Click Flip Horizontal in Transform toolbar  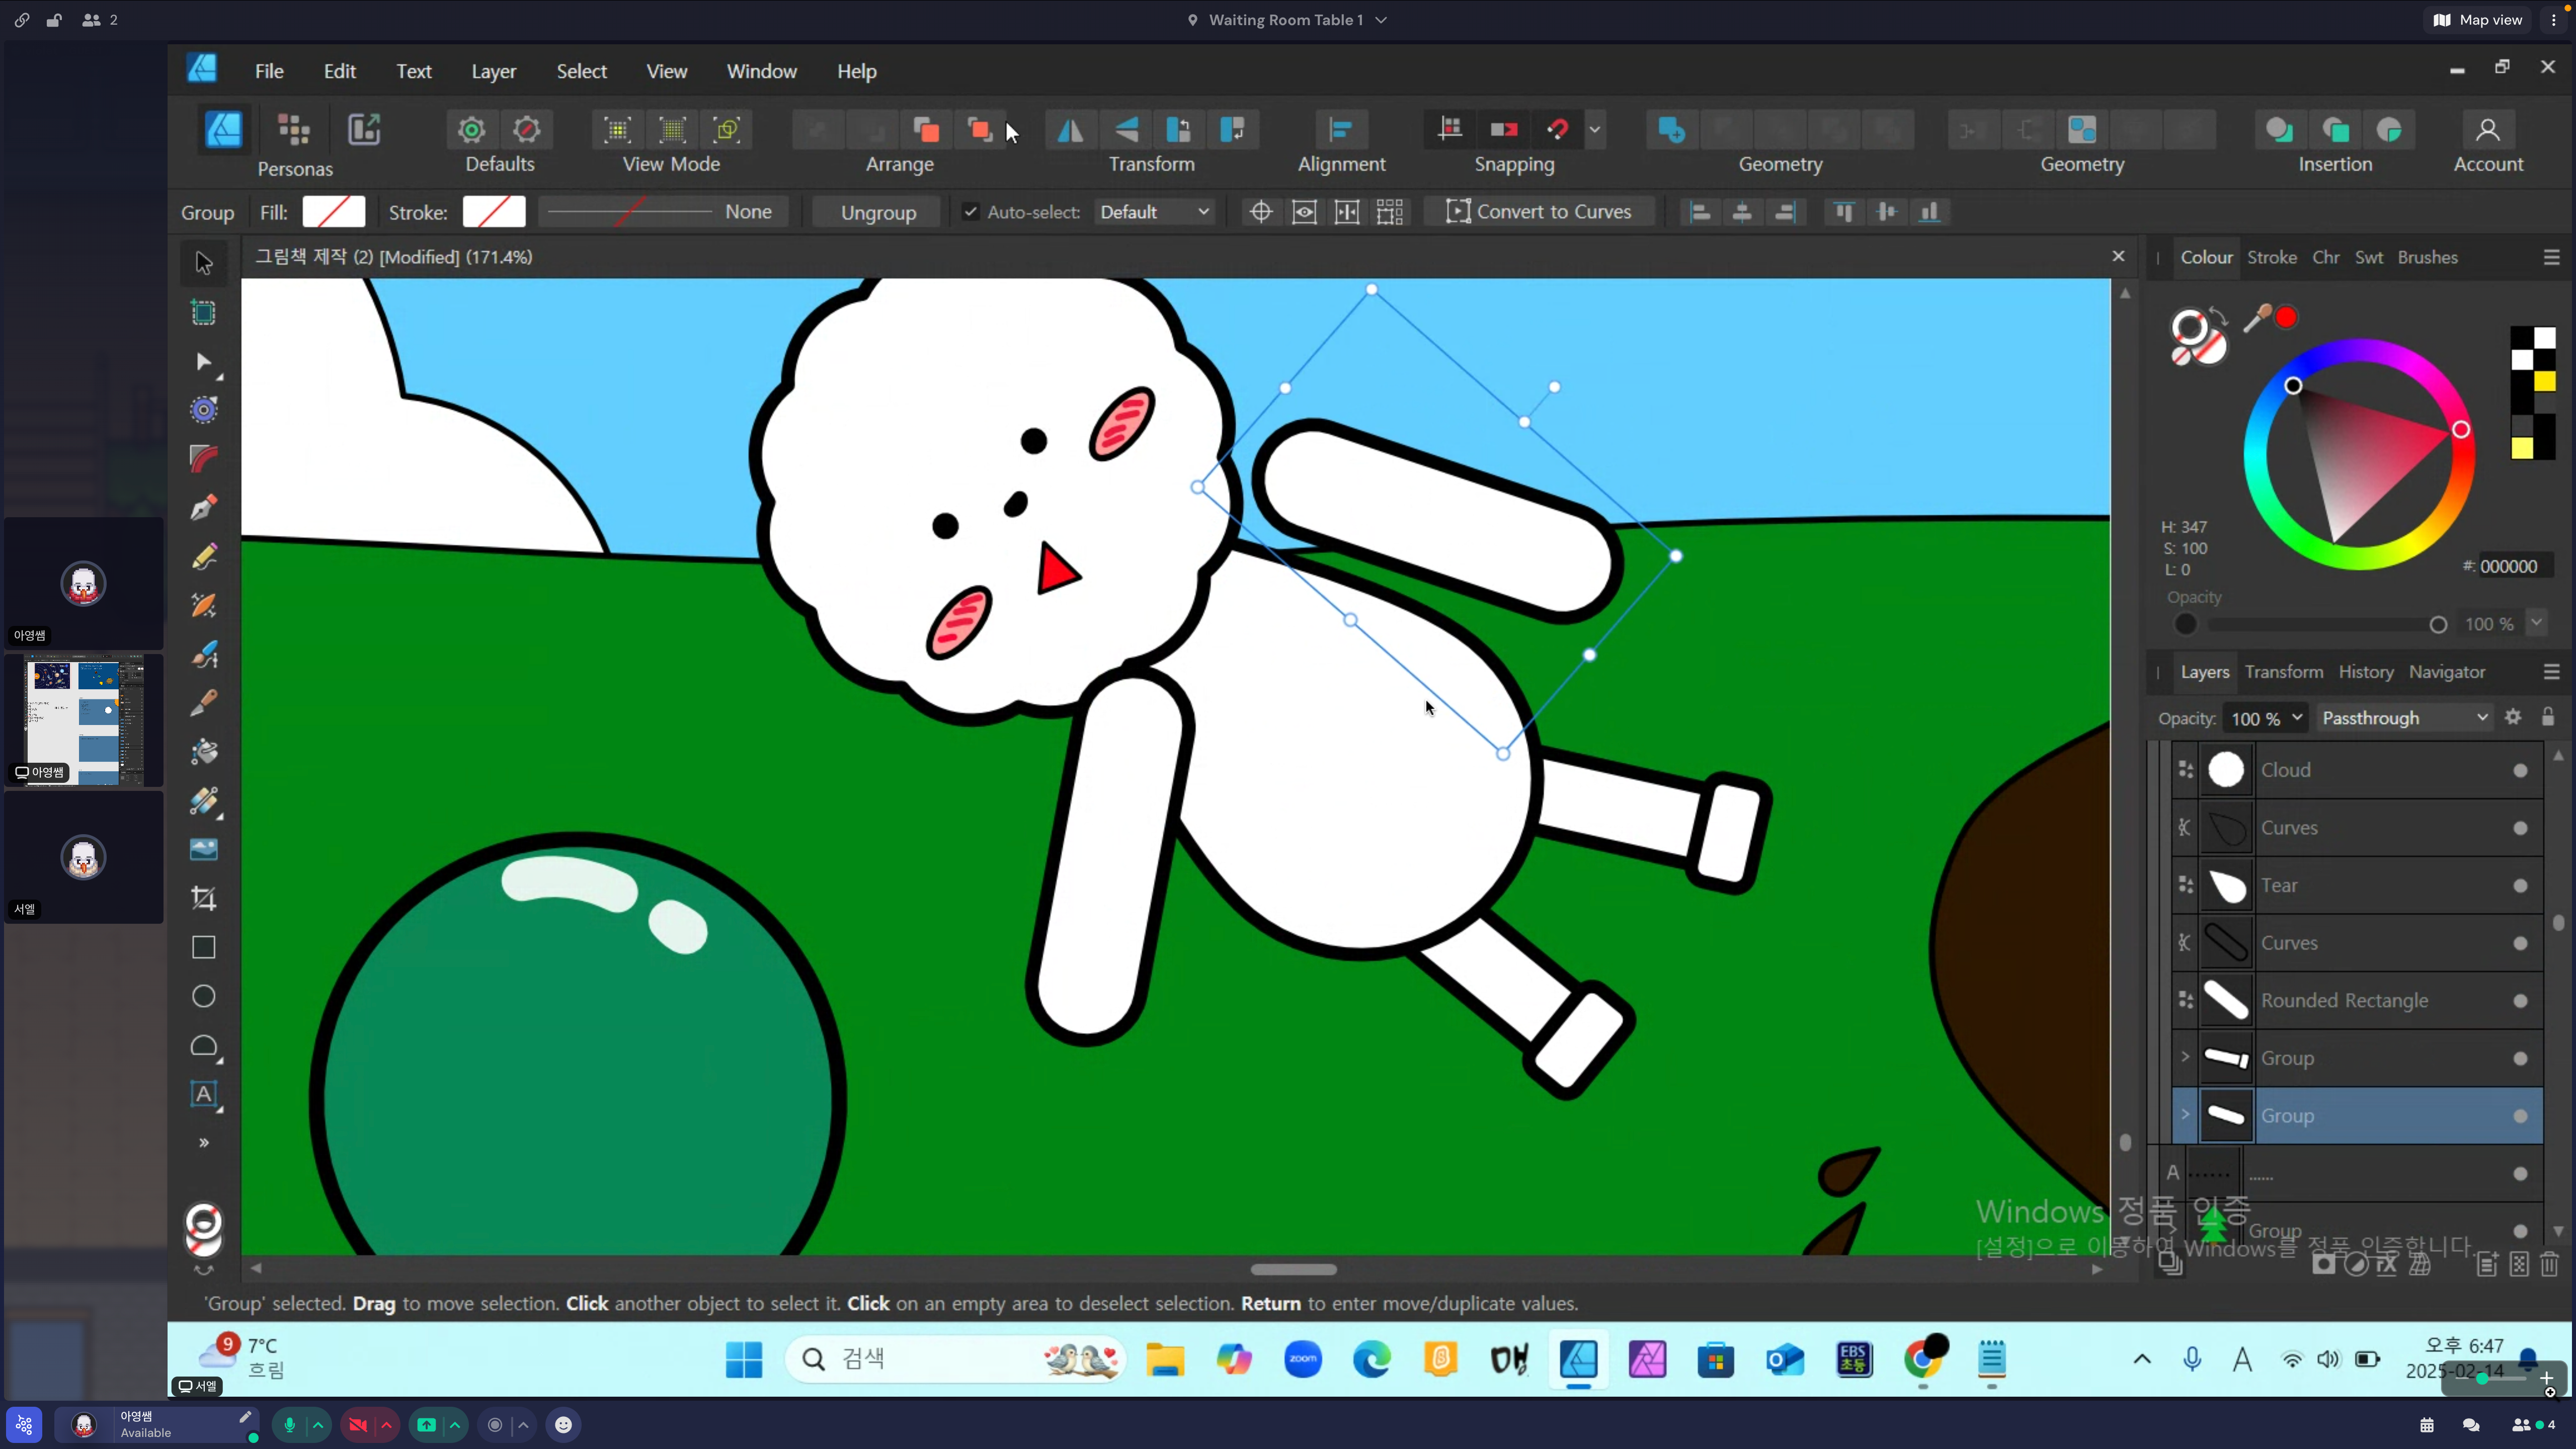tap(1070, 130)
